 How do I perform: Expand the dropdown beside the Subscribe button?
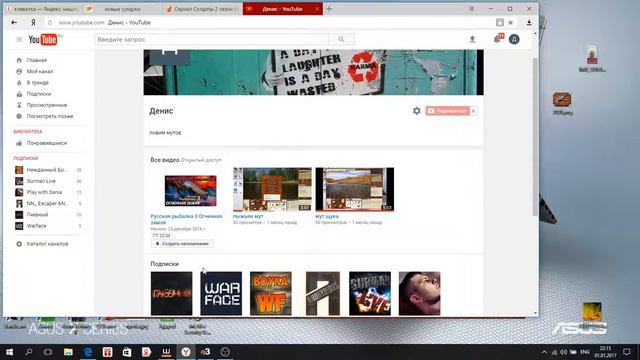(473, 111)
